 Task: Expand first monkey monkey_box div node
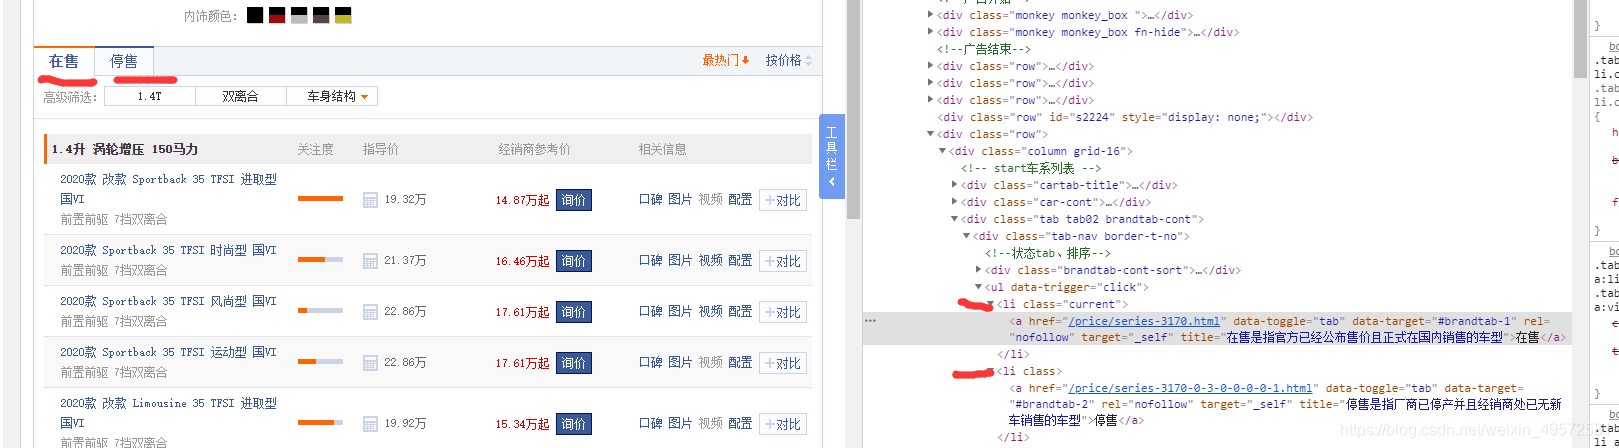931,15
